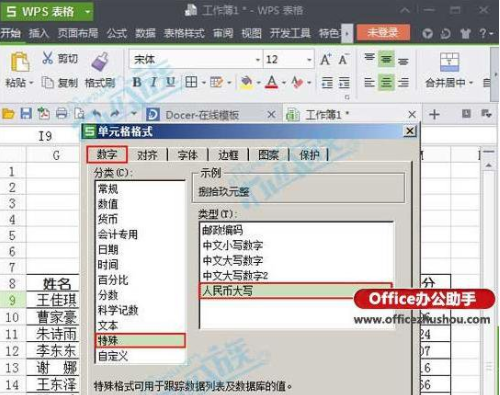Image resolution: width=500 pixels, height=395 pixels.
Task: Select cell containing 王佳琪
Action: pyautogui.click(x=53, y=300)
